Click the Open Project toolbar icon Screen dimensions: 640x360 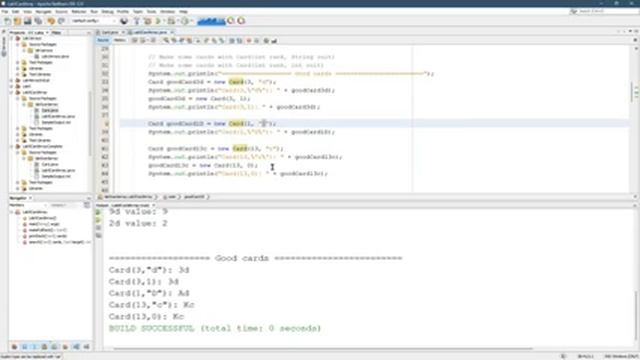click(27, 21)
